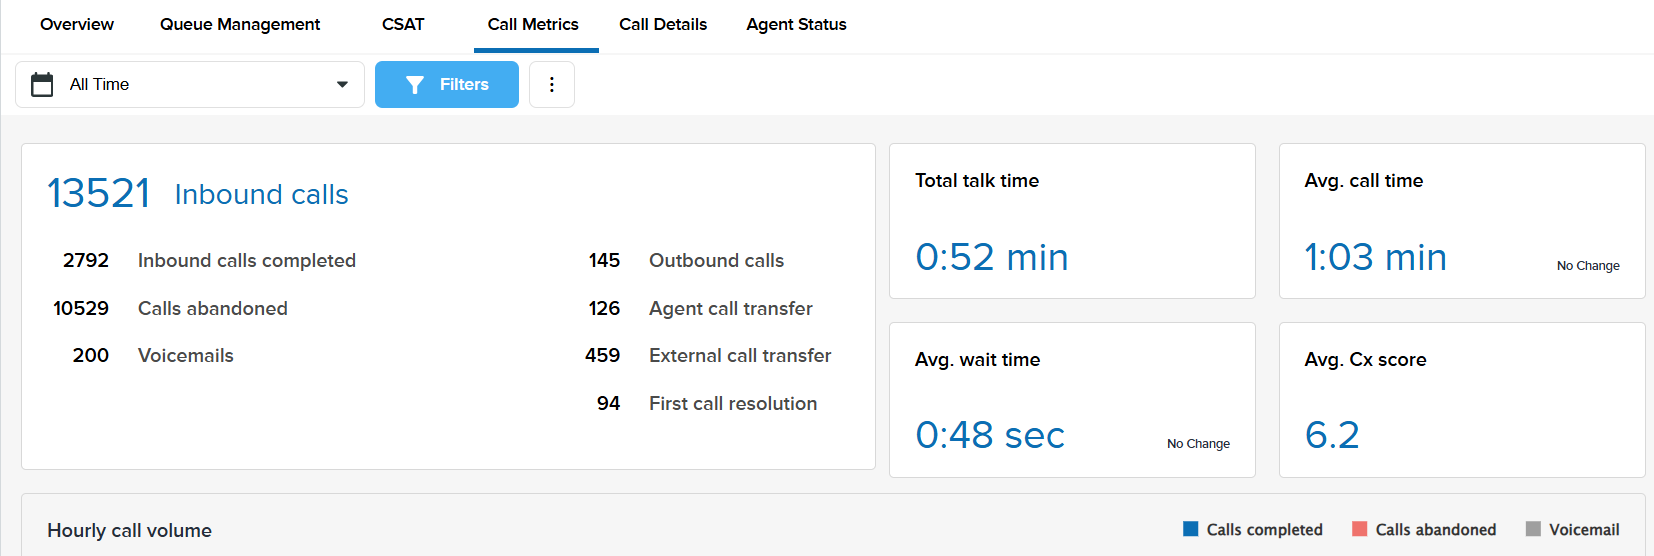Click the gray Voicemail color swatch

click(1533, 529)
